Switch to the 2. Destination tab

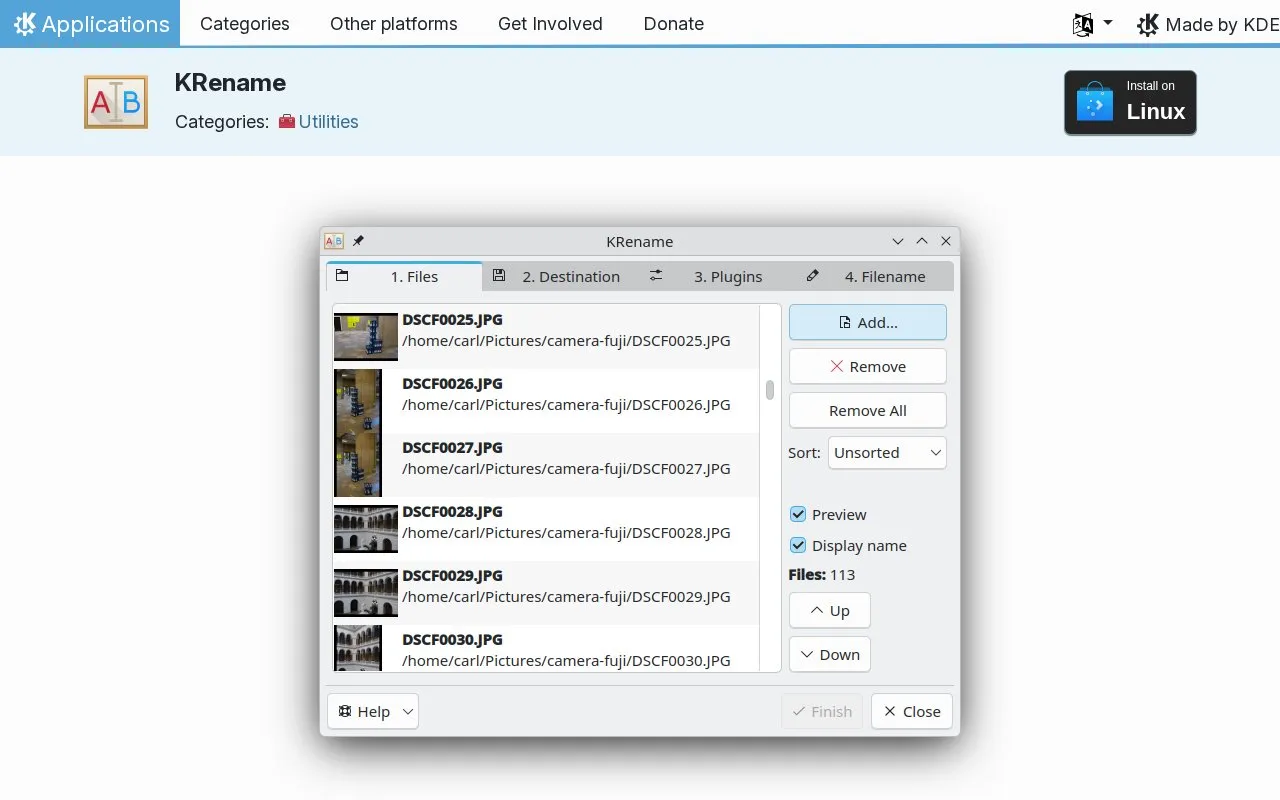point(560,277)
